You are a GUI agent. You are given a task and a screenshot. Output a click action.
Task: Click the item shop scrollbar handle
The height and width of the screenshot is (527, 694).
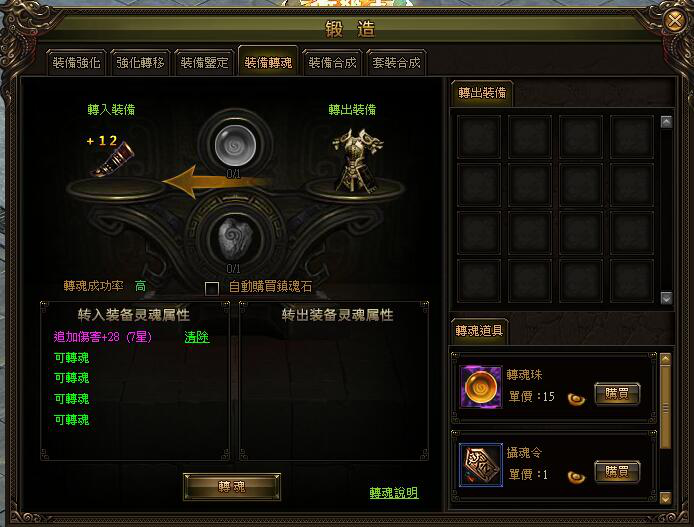665,406
